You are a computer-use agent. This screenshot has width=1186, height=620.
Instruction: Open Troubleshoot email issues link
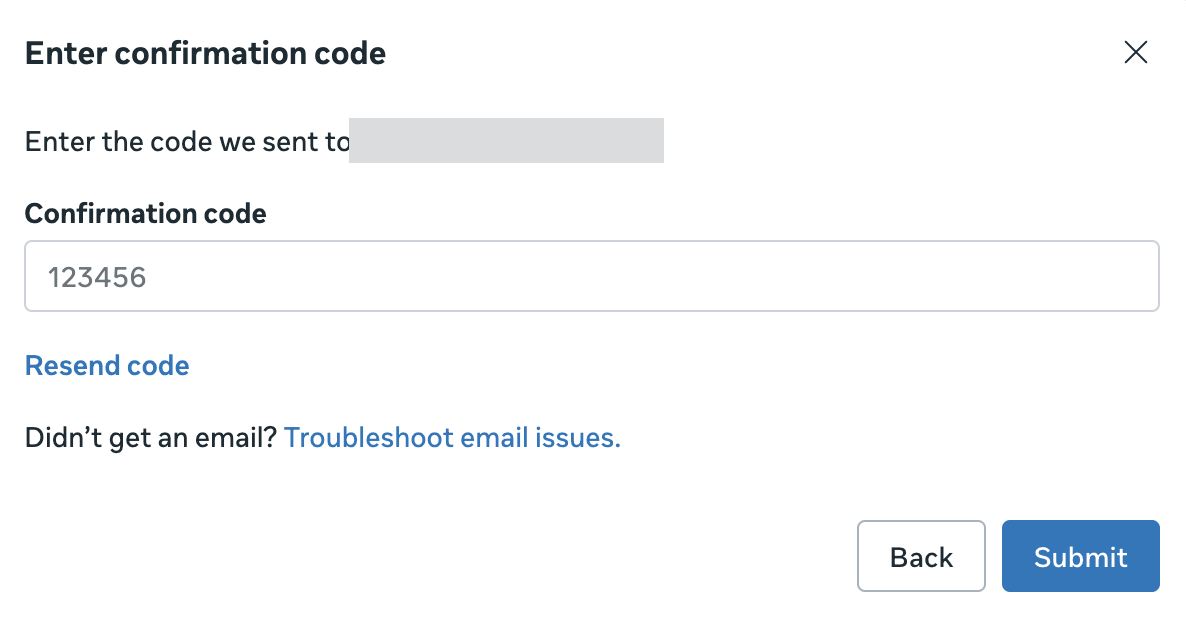coord(452,438)
